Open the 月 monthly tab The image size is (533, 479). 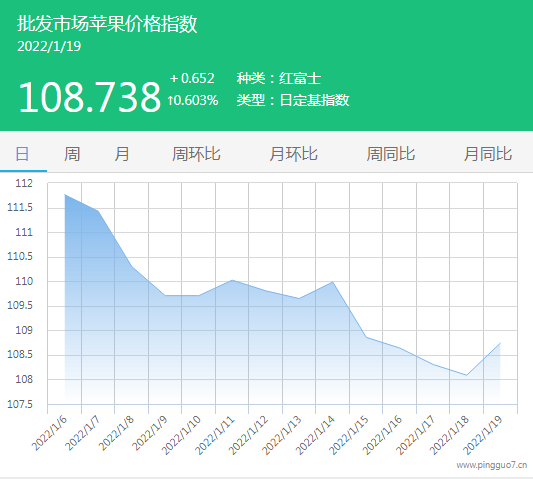click(122, 154)
